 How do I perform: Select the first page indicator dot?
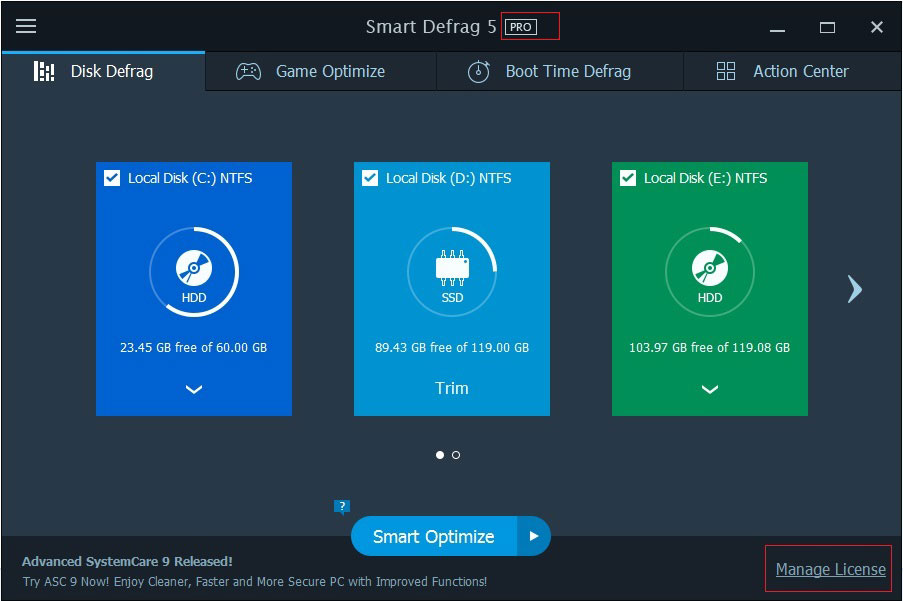coord(440,455)
